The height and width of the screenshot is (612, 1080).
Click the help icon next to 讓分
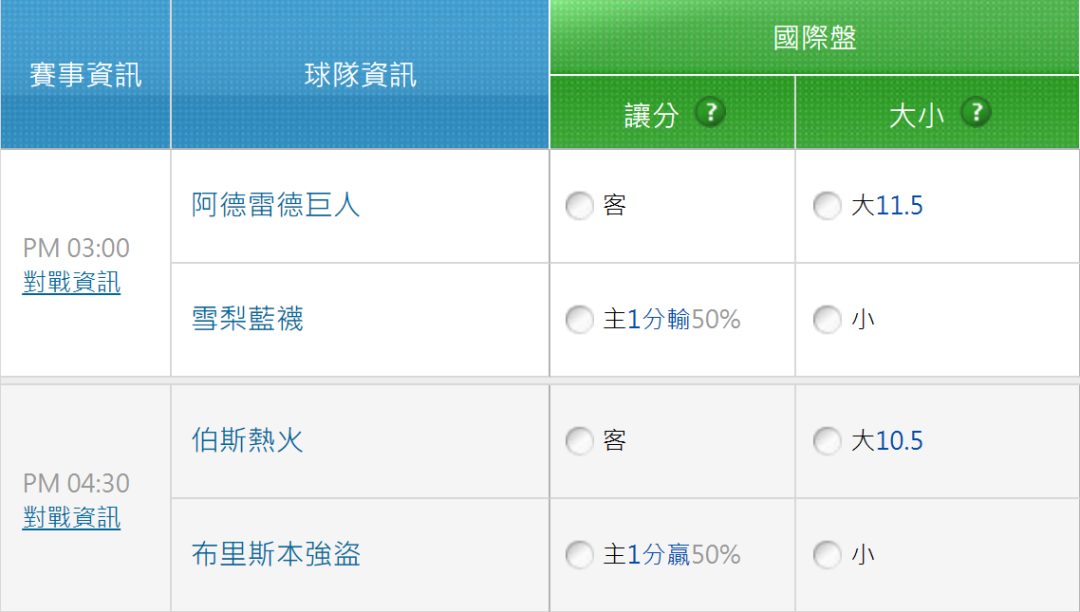[x=710, y=113]
